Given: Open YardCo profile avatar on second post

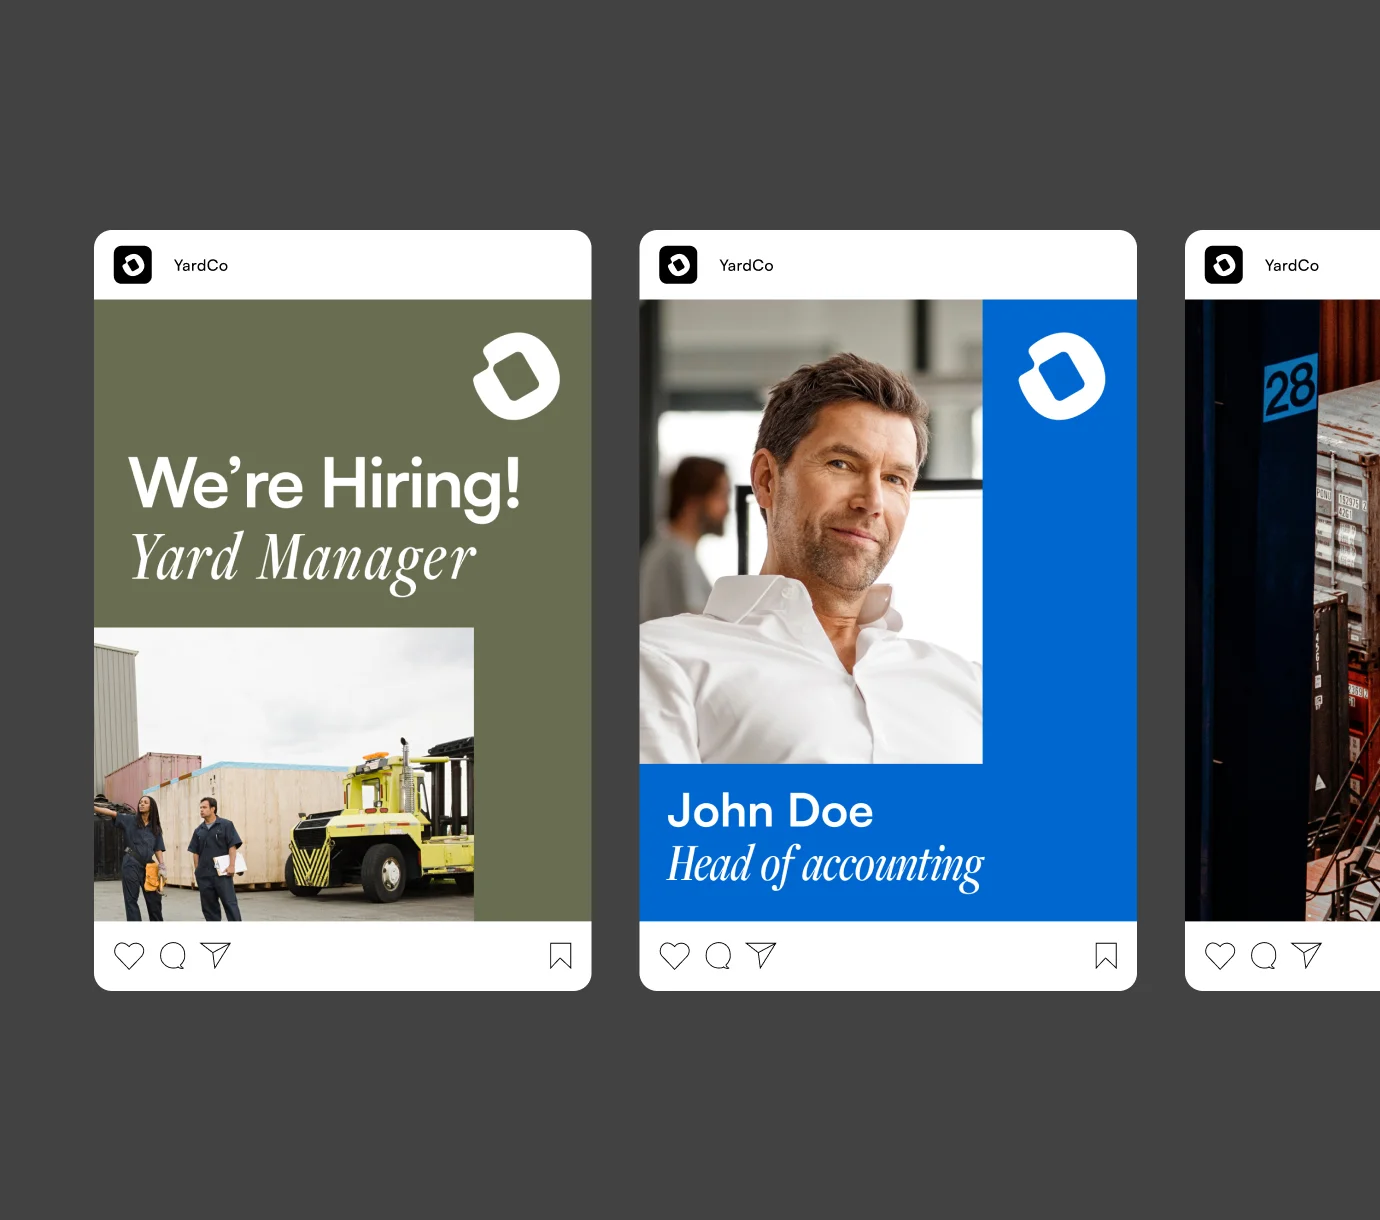Looking at the screenshot, I should click(678, 265).
